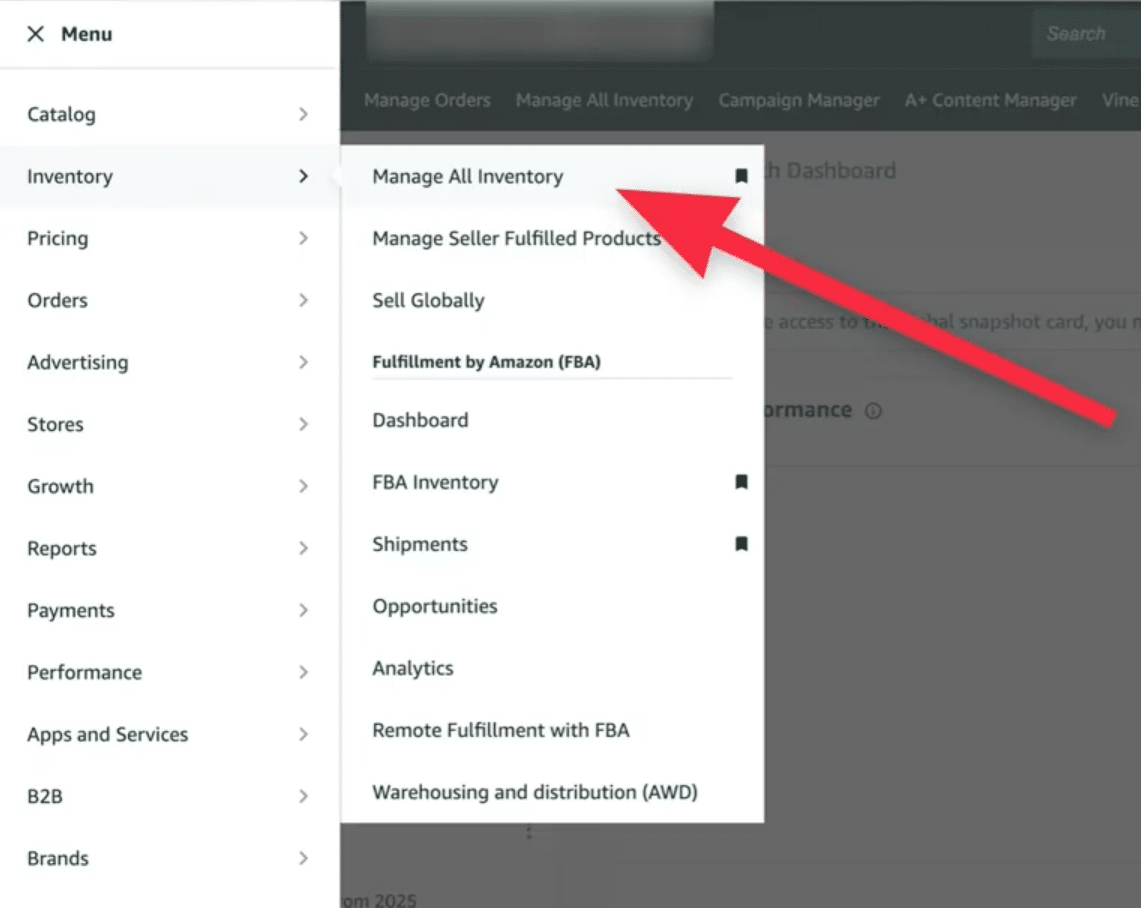Expand the Apps and Services chevron
Viewport: 1141px width, 908px height.
pyautogui.click(x=303, y=734)
